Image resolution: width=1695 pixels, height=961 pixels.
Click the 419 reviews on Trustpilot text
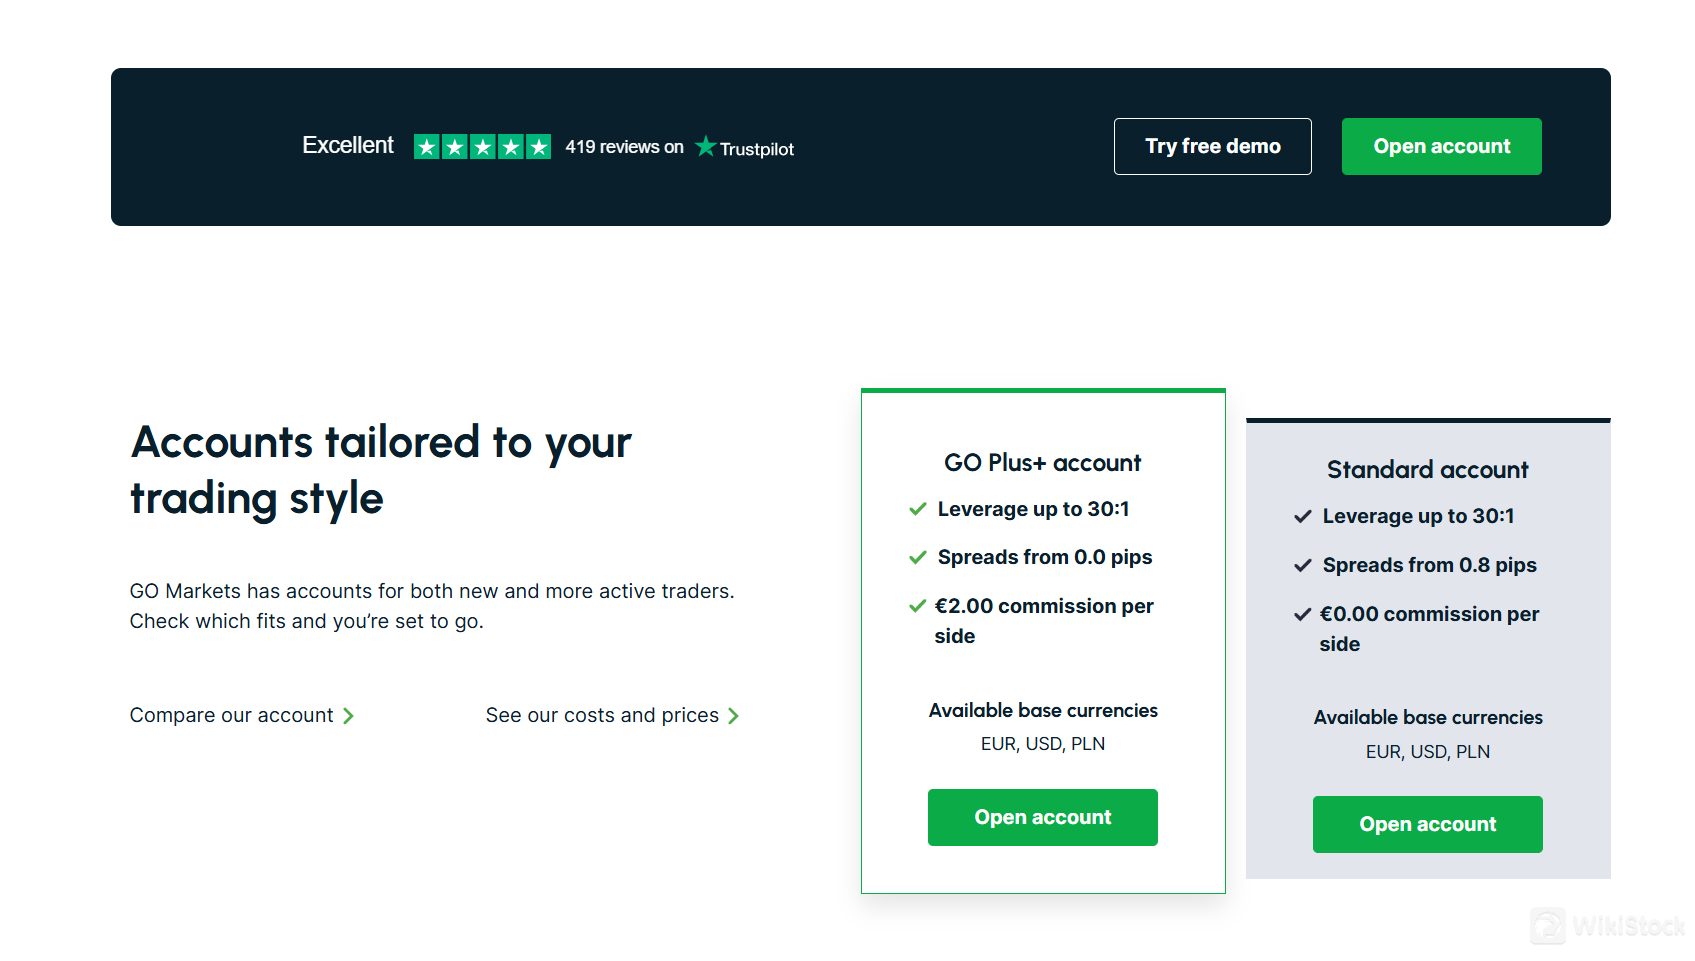(624, 147)
